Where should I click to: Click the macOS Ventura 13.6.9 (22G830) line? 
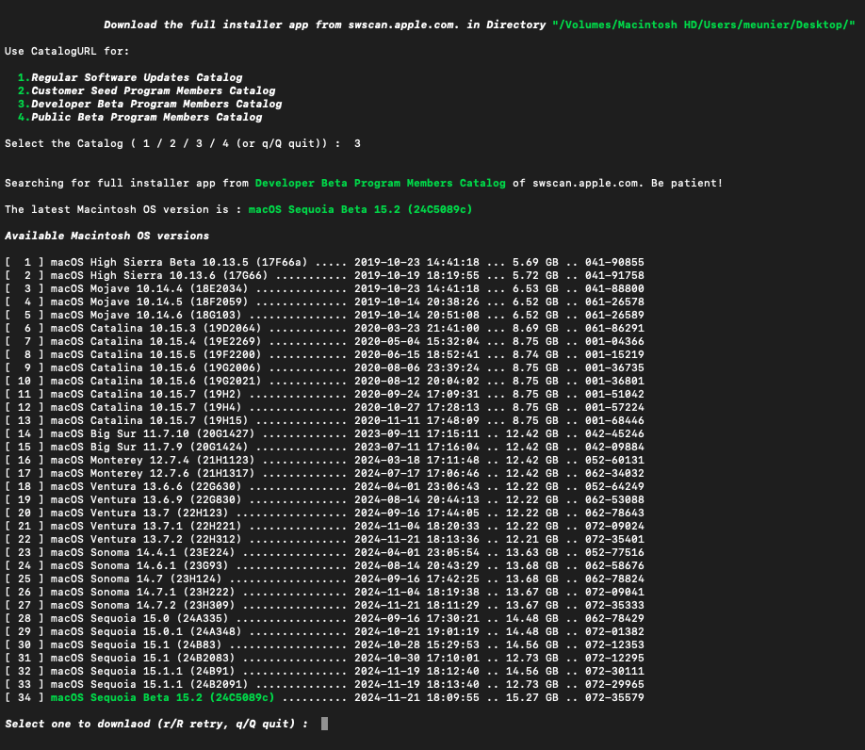click(x=324, y=500)
